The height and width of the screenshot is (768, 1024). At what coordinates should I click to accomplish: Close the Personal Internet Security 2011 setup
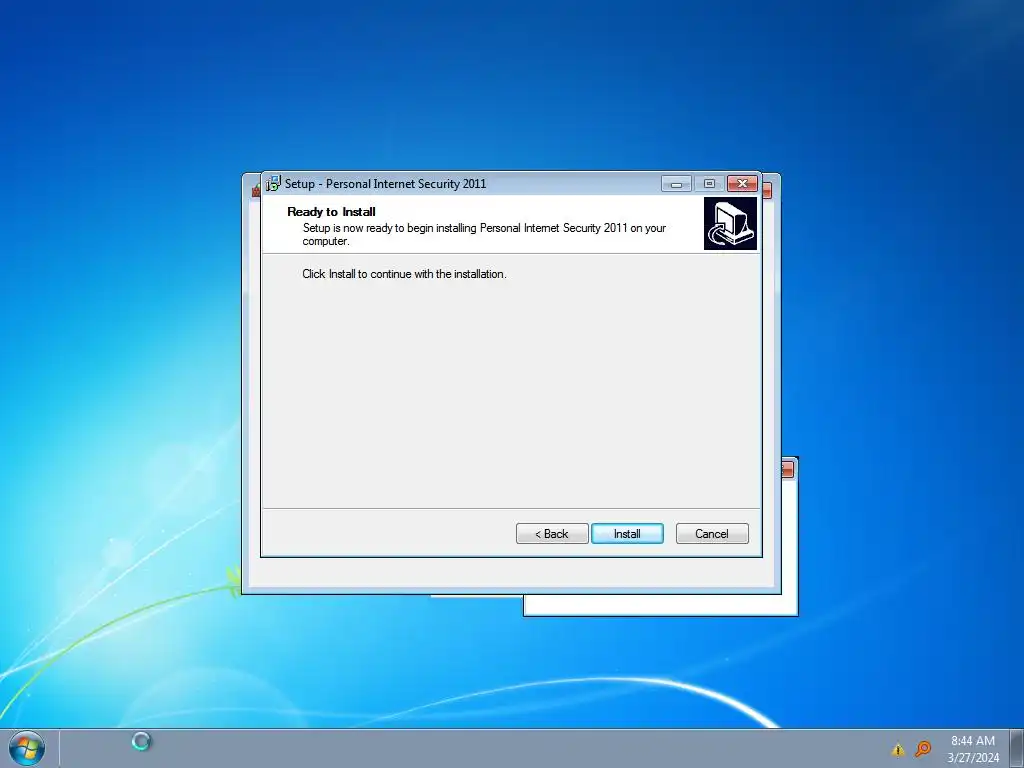tap(743, 184)
